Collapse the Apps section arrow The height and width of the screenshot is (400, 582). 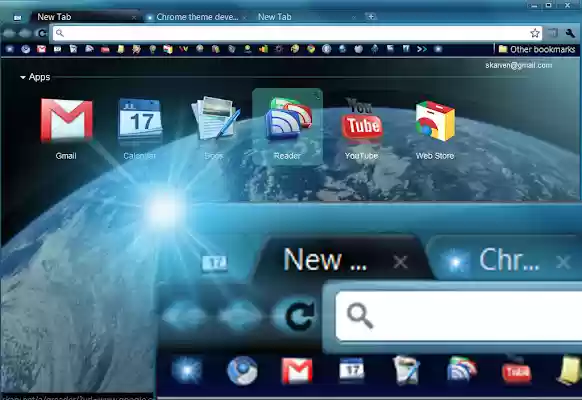click(23, 77)
